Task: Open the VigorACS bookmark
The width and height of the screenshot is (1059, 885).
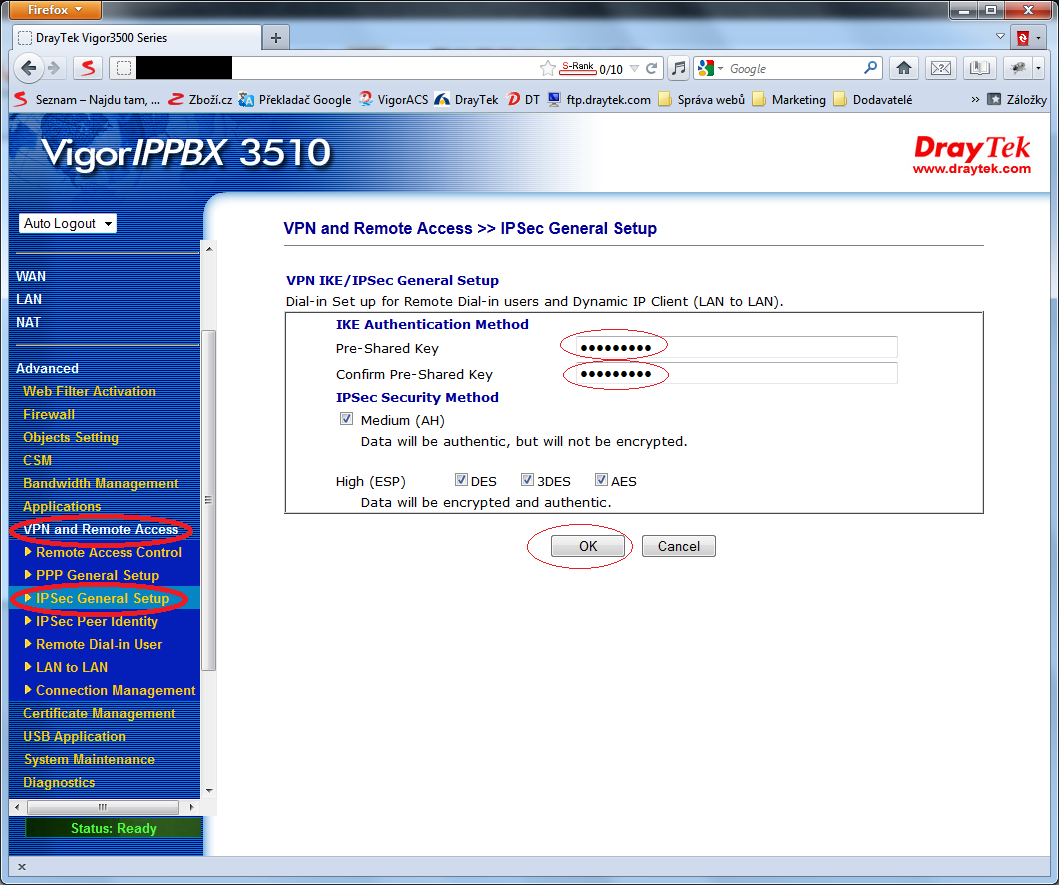Action: pyautogui.click(x=393, y=99)
